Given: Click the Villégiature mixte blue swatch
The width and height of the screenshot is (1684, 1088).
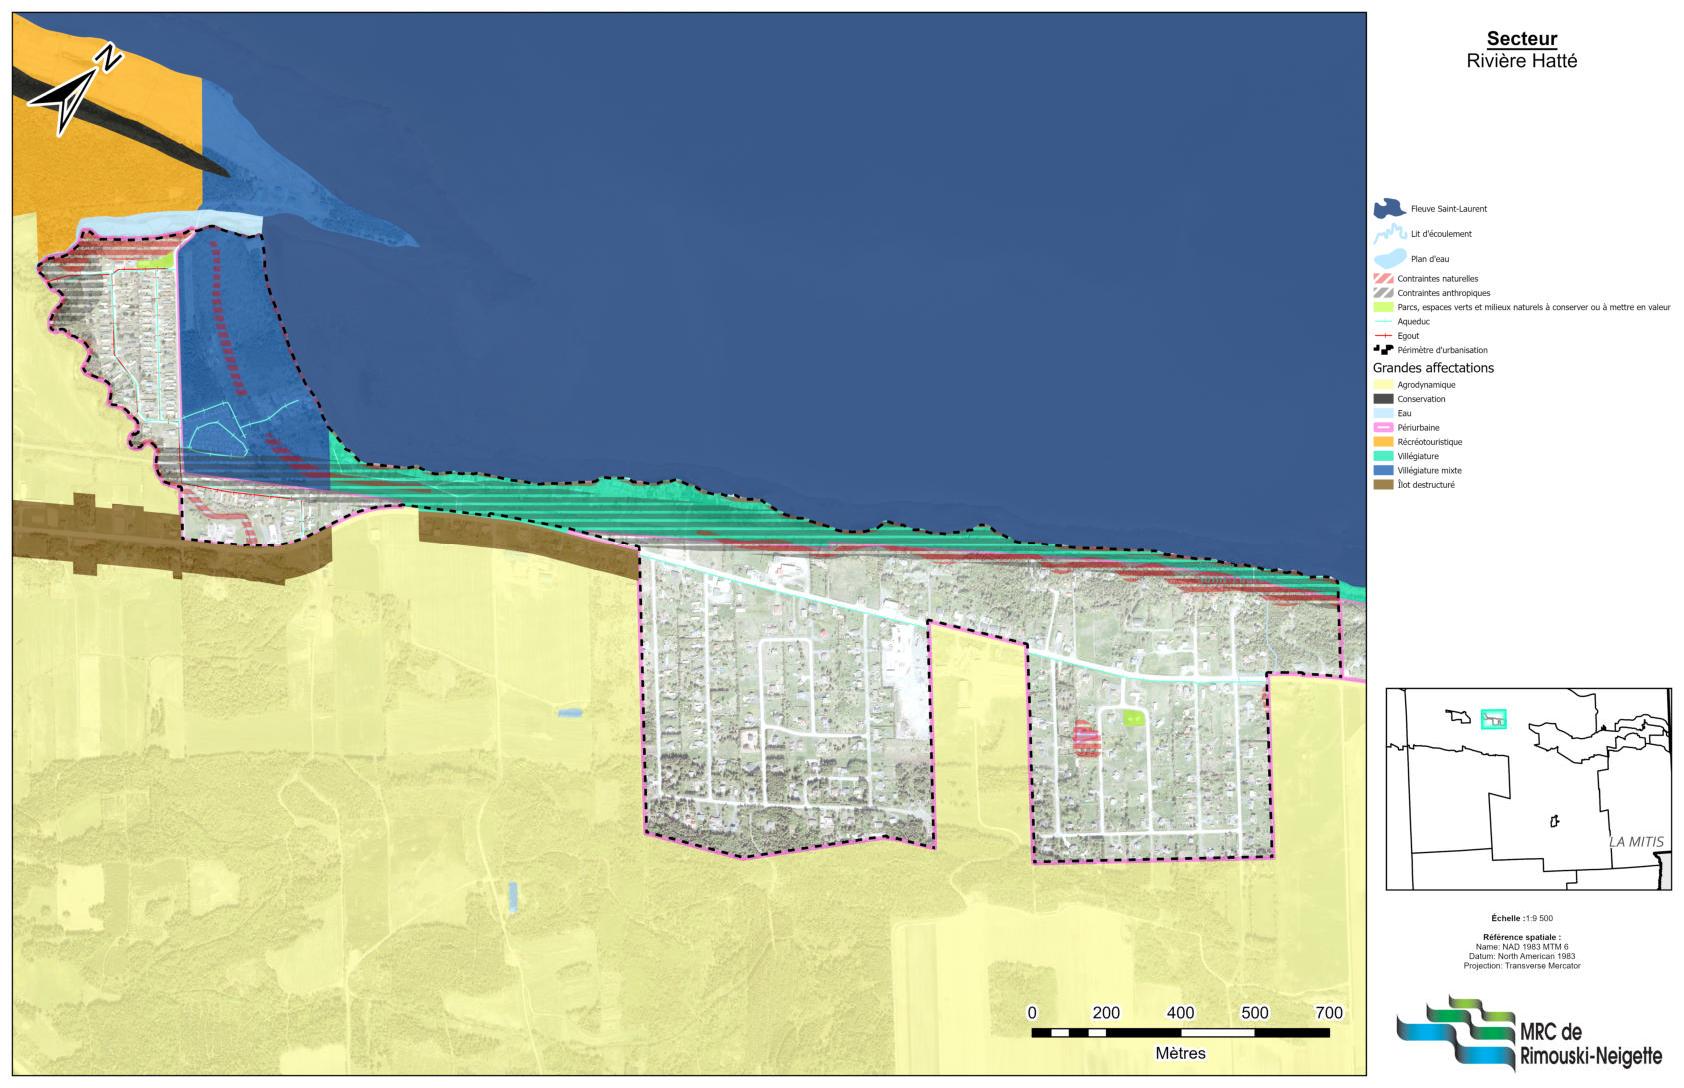Looking at the screenshot, I should pyautogui.click(x=1383, y=470).
